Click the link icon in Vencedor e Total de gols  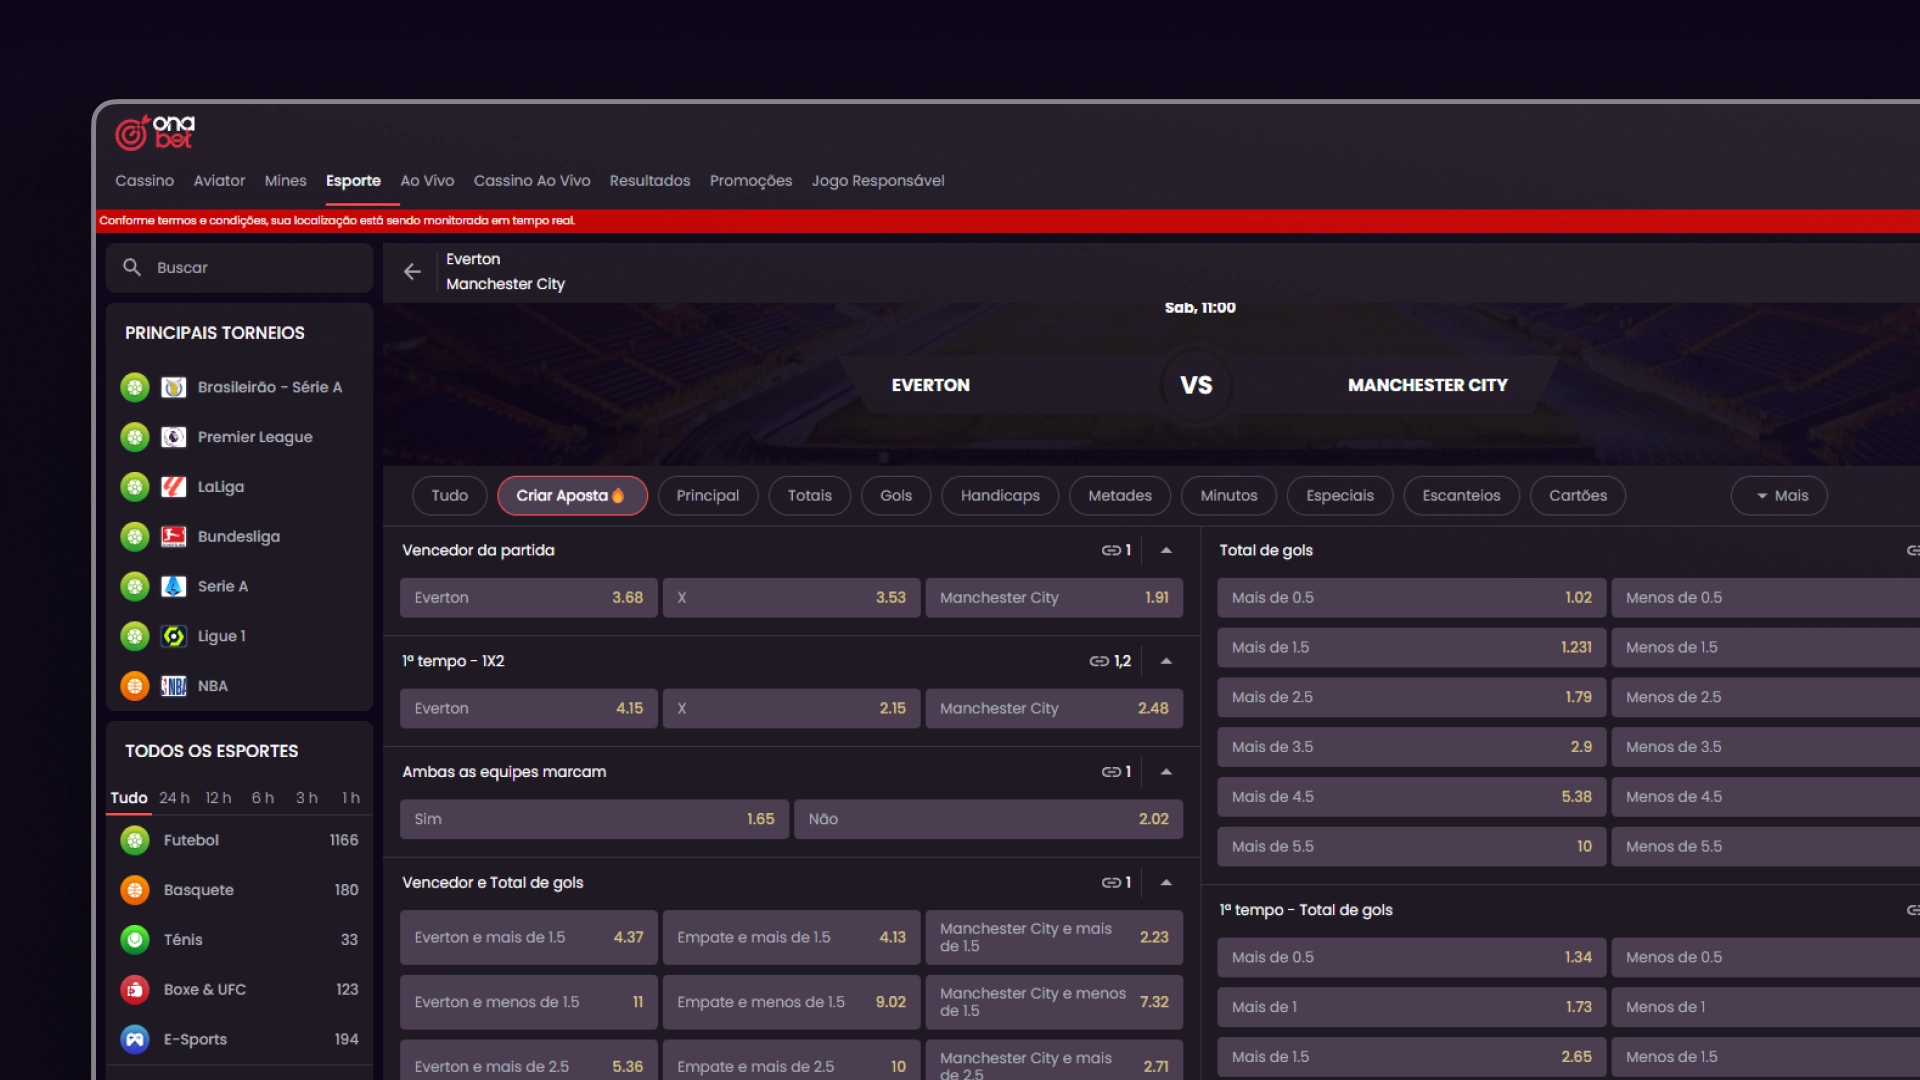pos(1111,882)
